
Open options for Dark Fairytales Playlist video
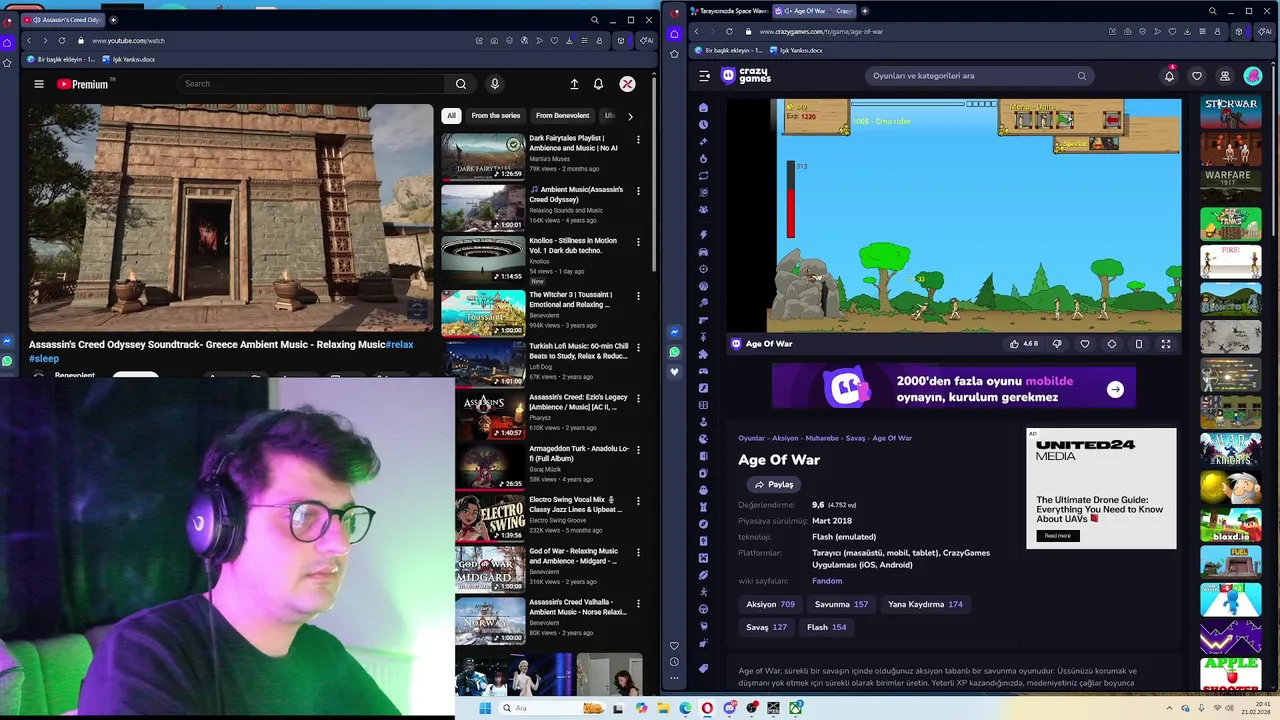pos(638,139)
